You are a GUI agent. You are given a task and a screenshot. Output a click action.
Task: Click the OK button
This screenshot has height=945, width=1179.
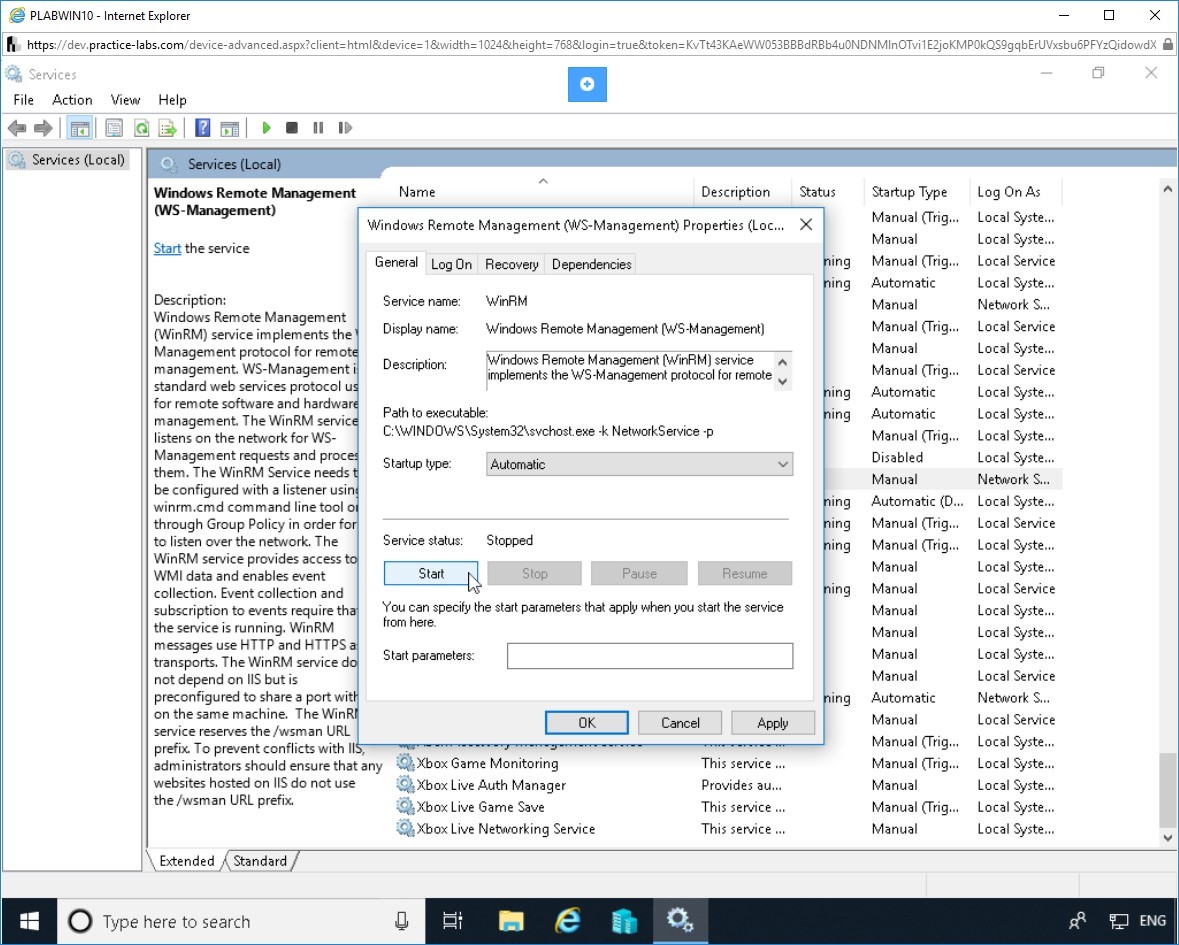pyautogui.click(x=586, y=723)
